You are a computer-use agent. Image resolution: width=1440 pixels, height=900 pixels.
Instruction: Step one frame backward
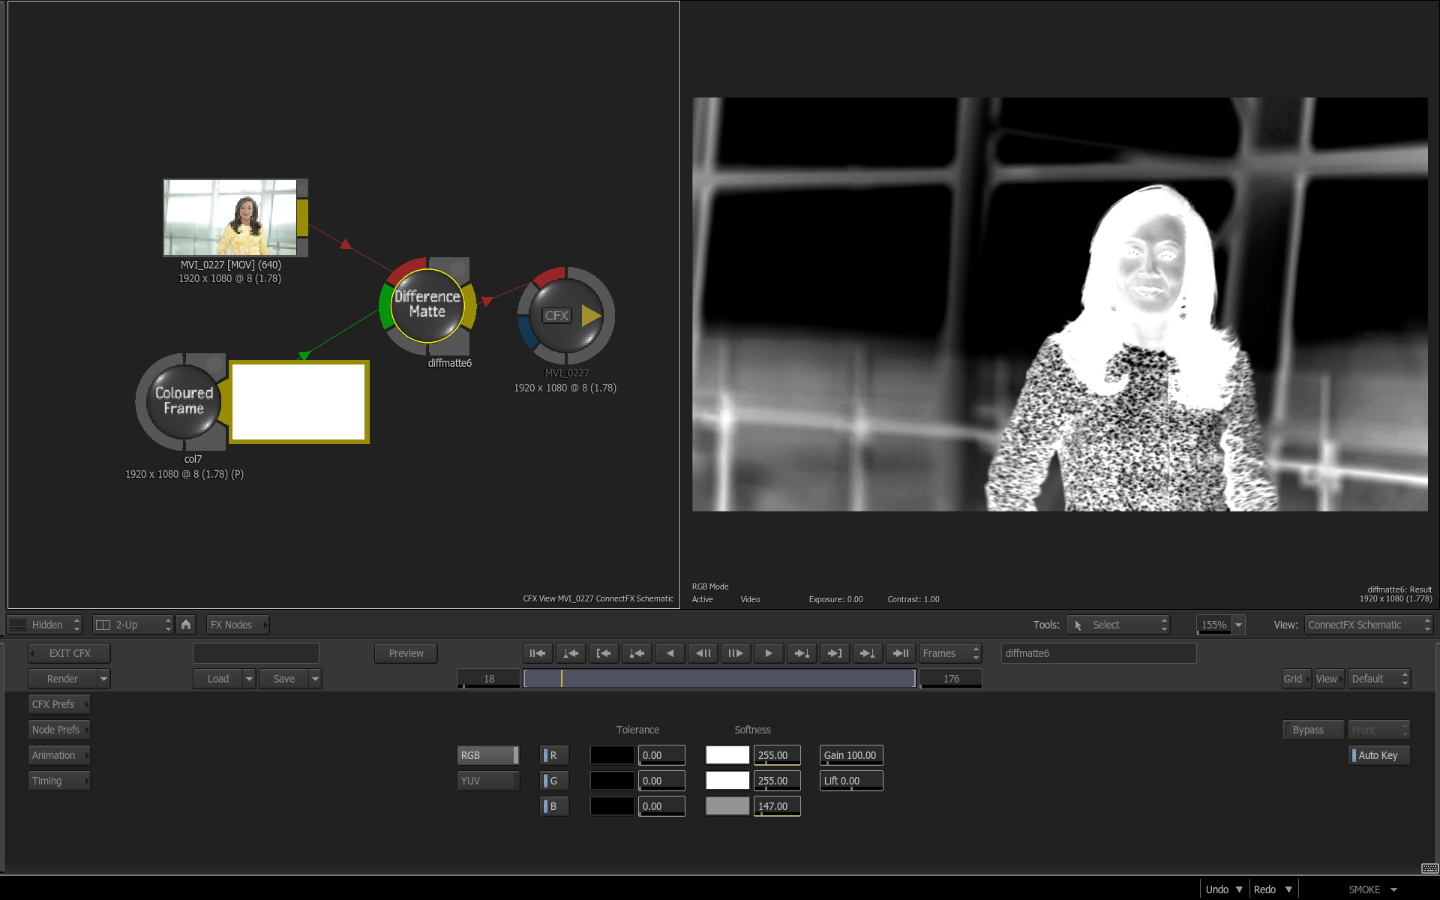(x=703, y=653)
